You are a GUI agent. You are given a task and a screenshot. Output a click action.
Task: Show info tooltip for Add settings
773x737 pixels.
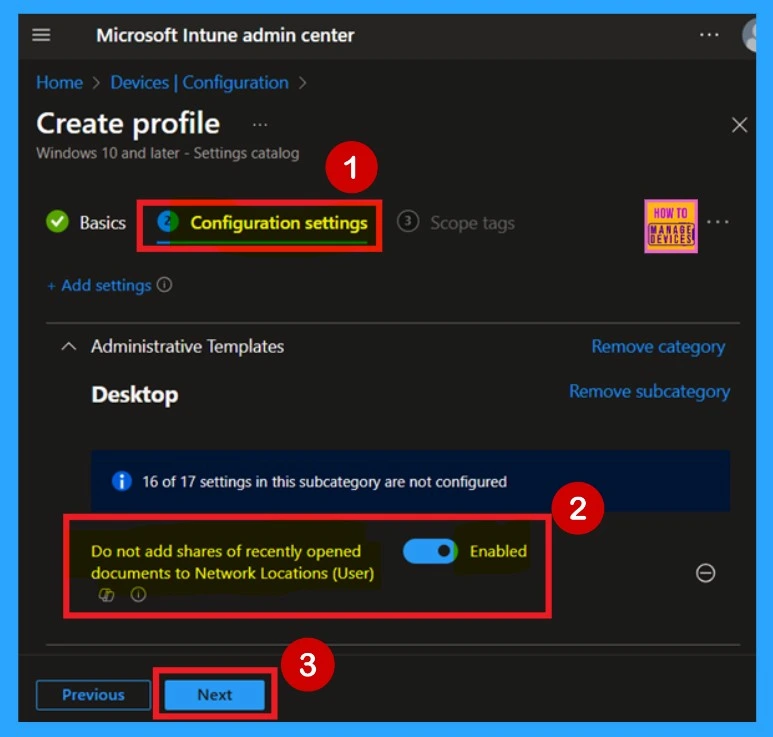(x=164, y=284)
